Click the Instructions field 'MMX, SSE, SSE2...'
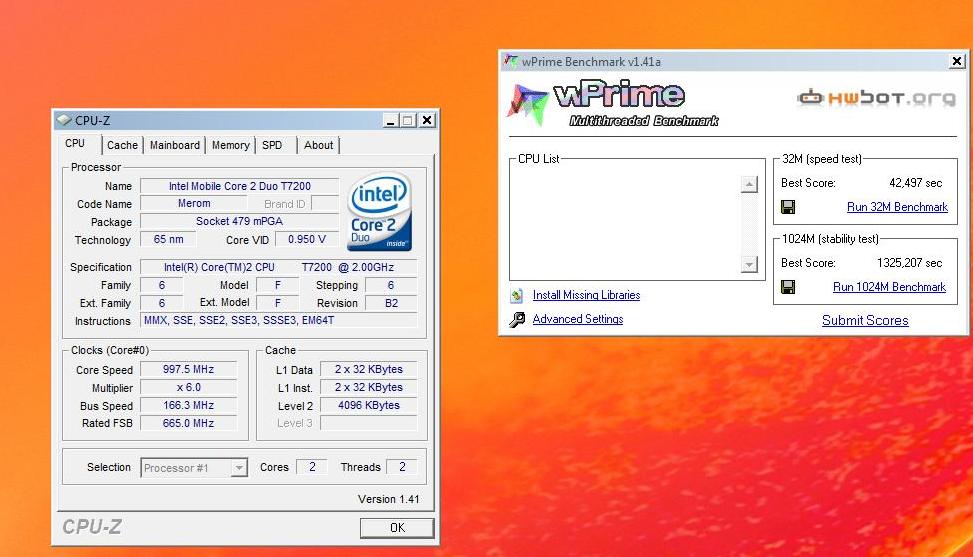Screen dimensions: 973x557 279,321
